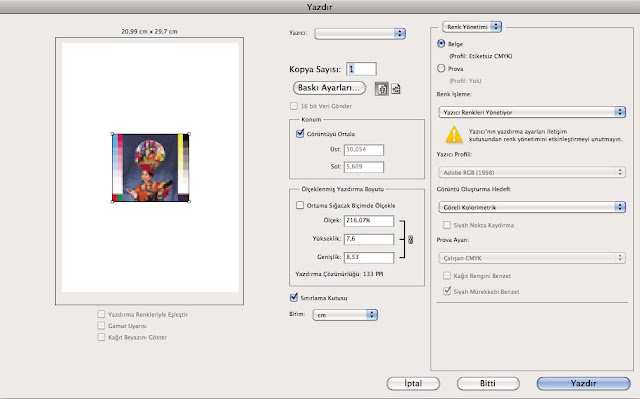Open the Çalışan CMYK dropdown
This screenshot has height=399, width=640.
[x=532, y=258]
